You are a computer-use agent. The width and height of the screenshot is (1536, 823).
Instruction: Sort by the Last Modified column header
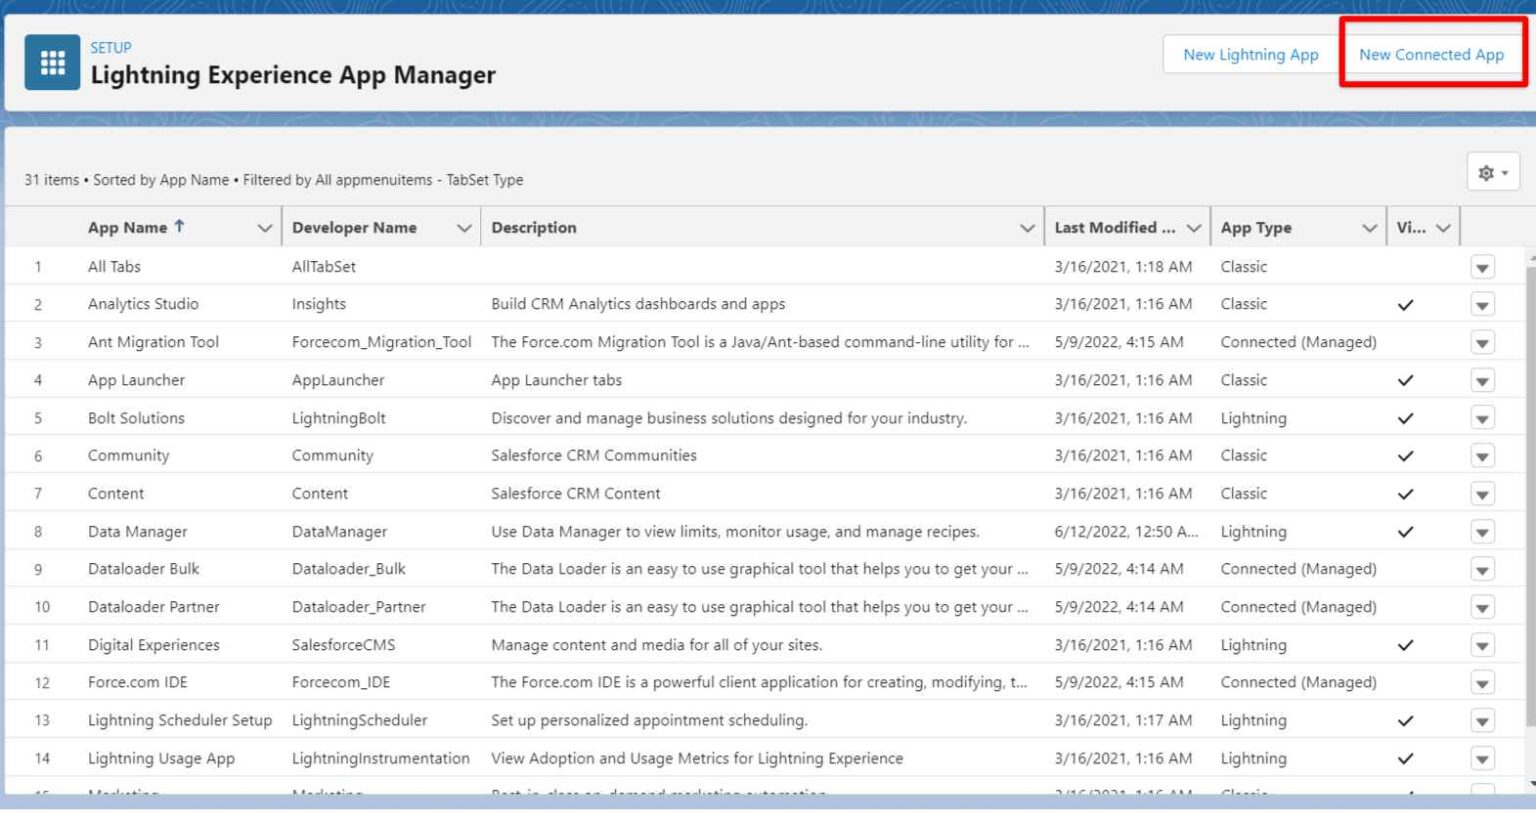(x=1114, y=228)
